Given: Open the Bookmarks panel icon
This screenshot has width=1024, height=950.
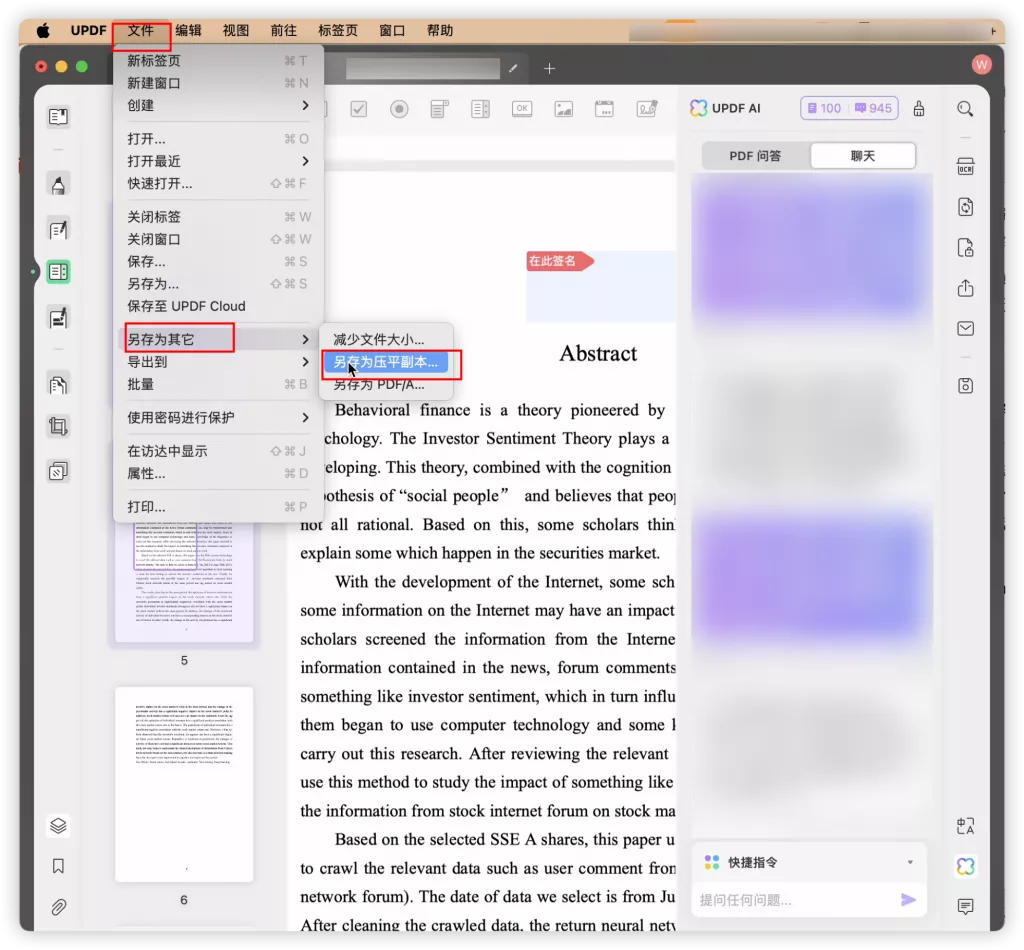Looking at the screenshot, I should point(58,866).
